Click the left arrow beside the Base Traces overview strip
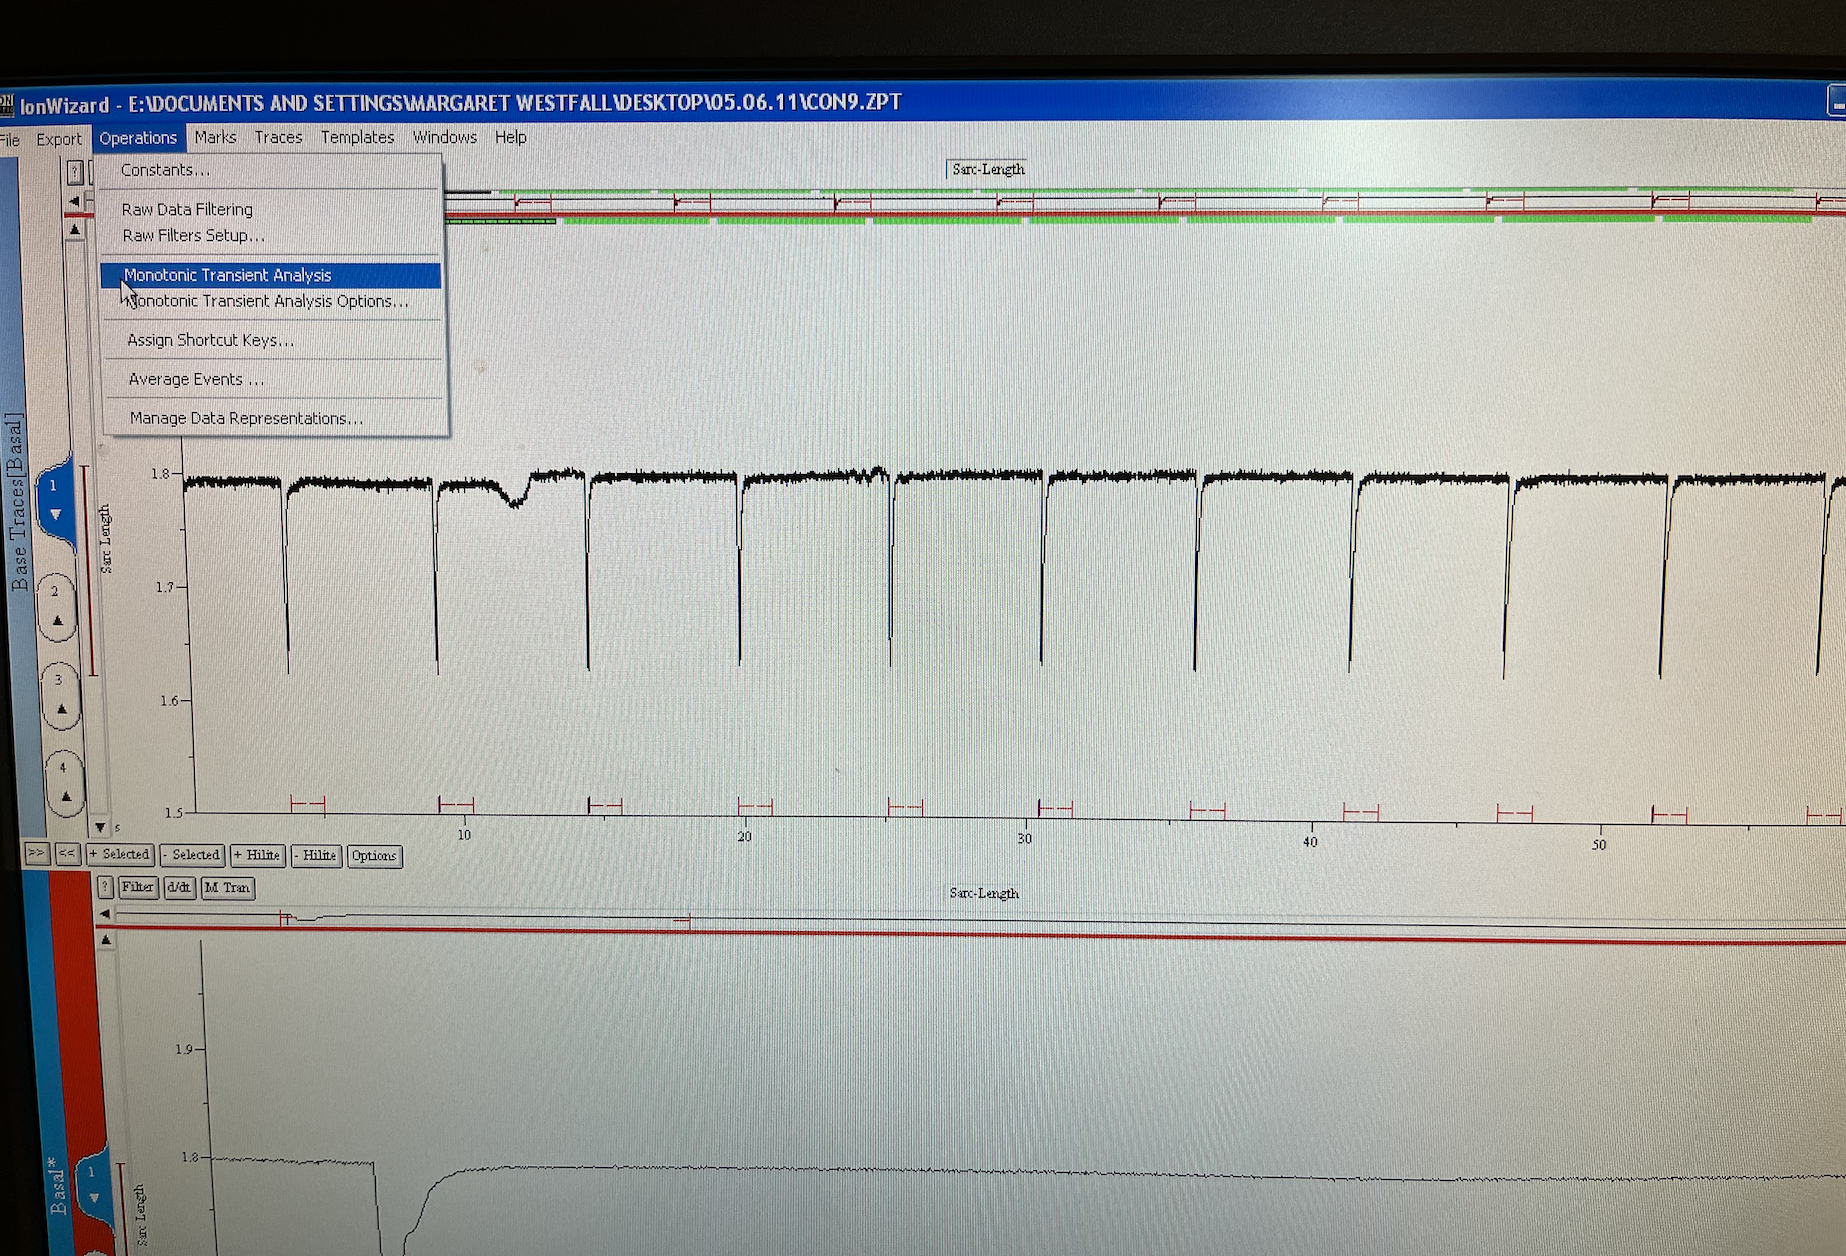 [74, 202]
